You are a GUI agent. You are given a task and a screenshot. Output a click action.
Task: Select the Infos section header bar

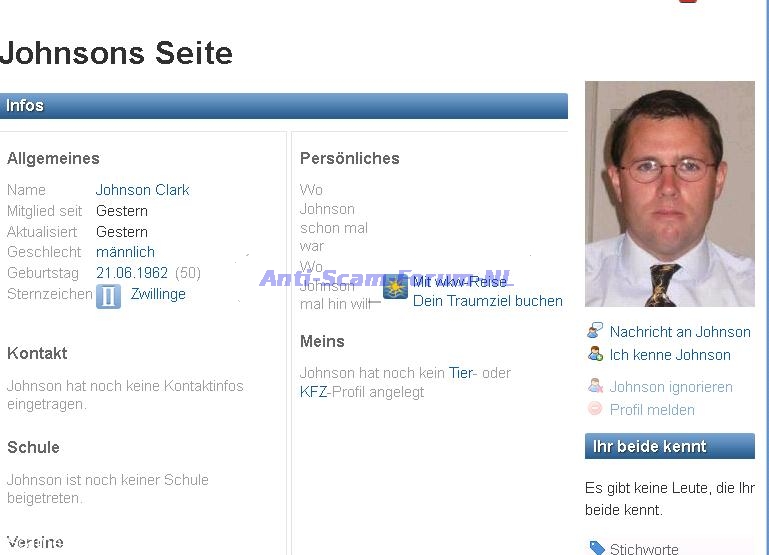point(284,106)
